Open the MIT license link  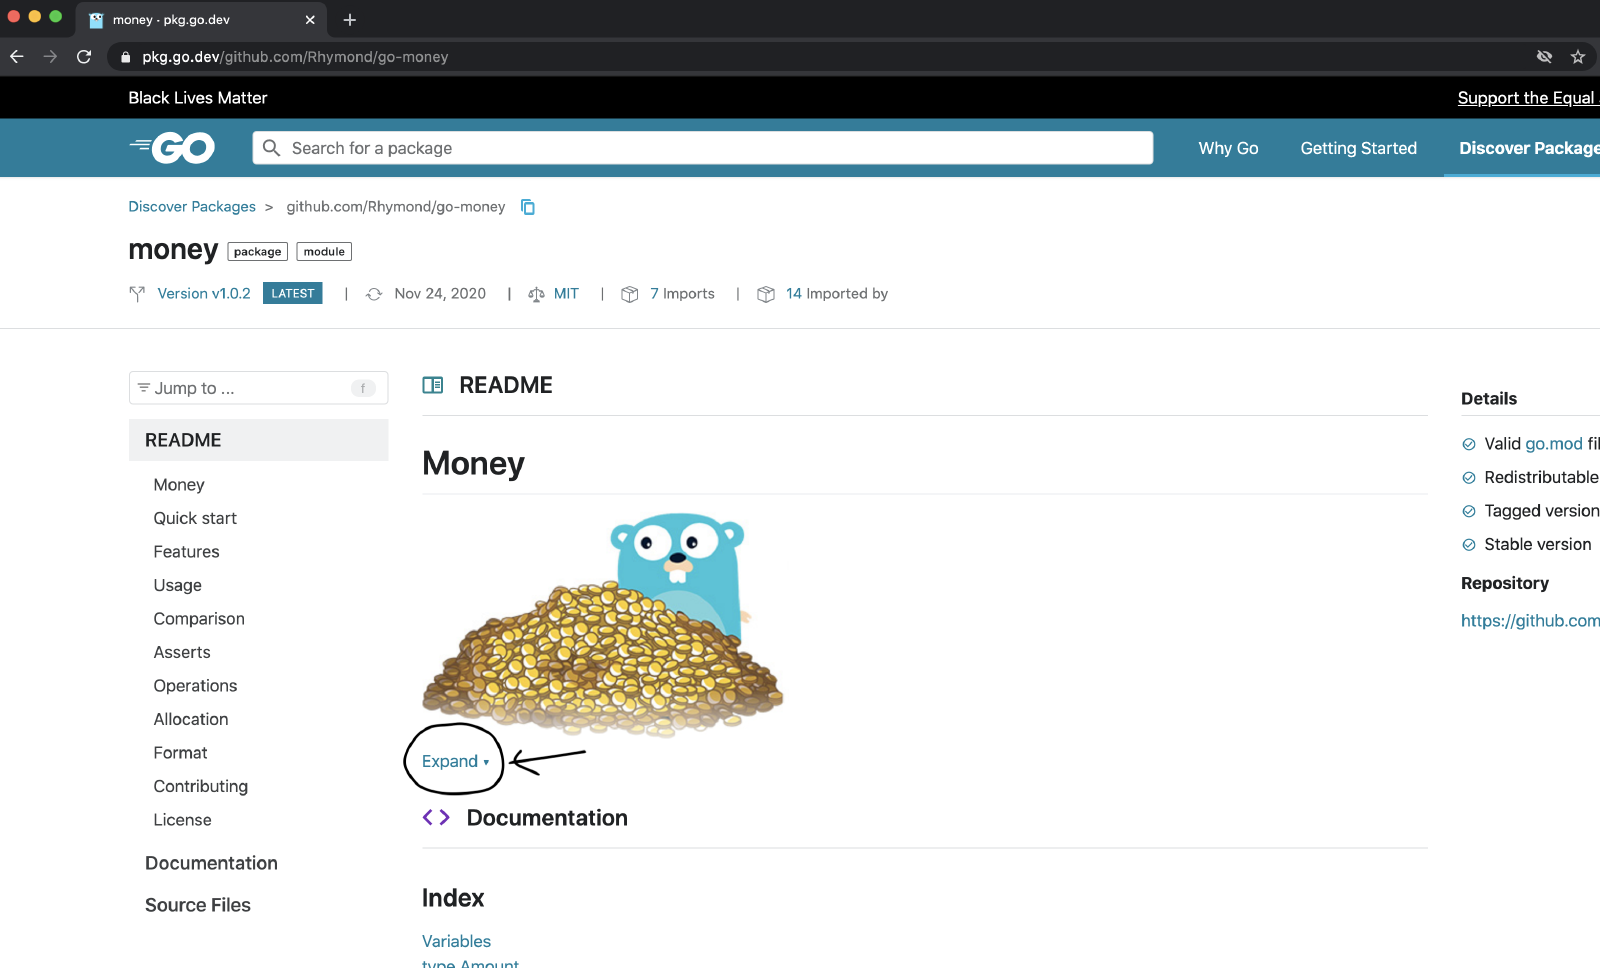(566, 293)
